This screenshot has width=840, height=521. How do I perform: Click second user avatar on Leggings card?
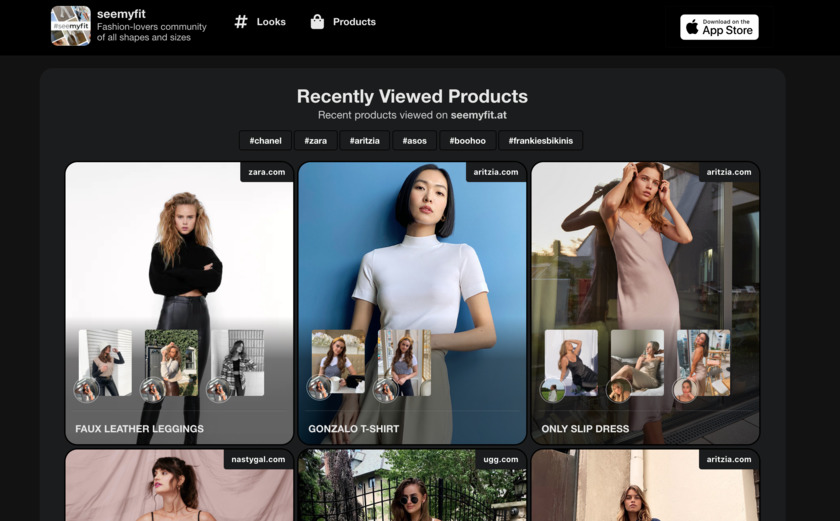tap(152, 390)
